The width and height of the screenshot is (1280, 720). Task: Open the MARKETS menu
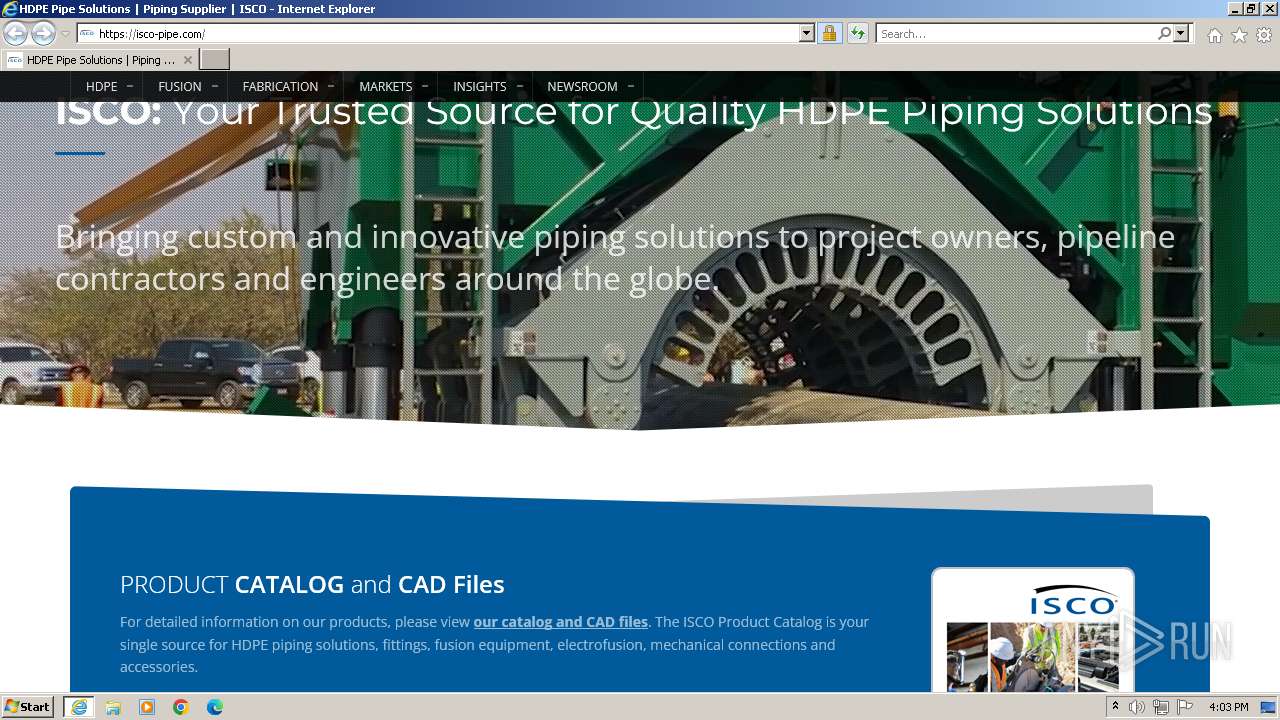[385, 86]
